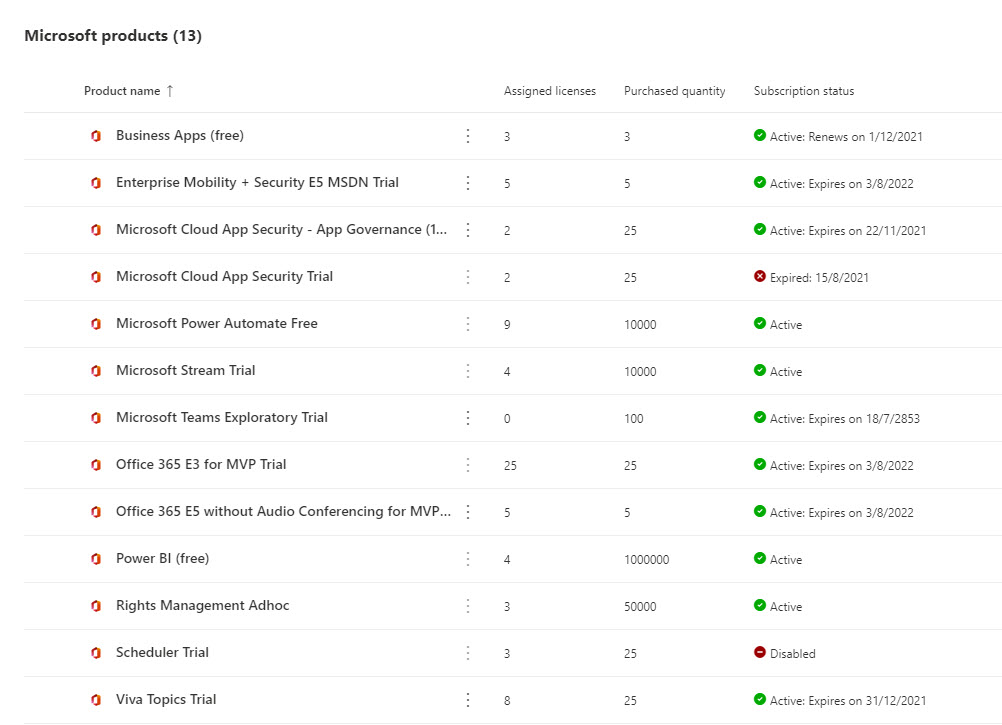Open Scheduler Trial product
1002x725 pixels.
(162, 652)
